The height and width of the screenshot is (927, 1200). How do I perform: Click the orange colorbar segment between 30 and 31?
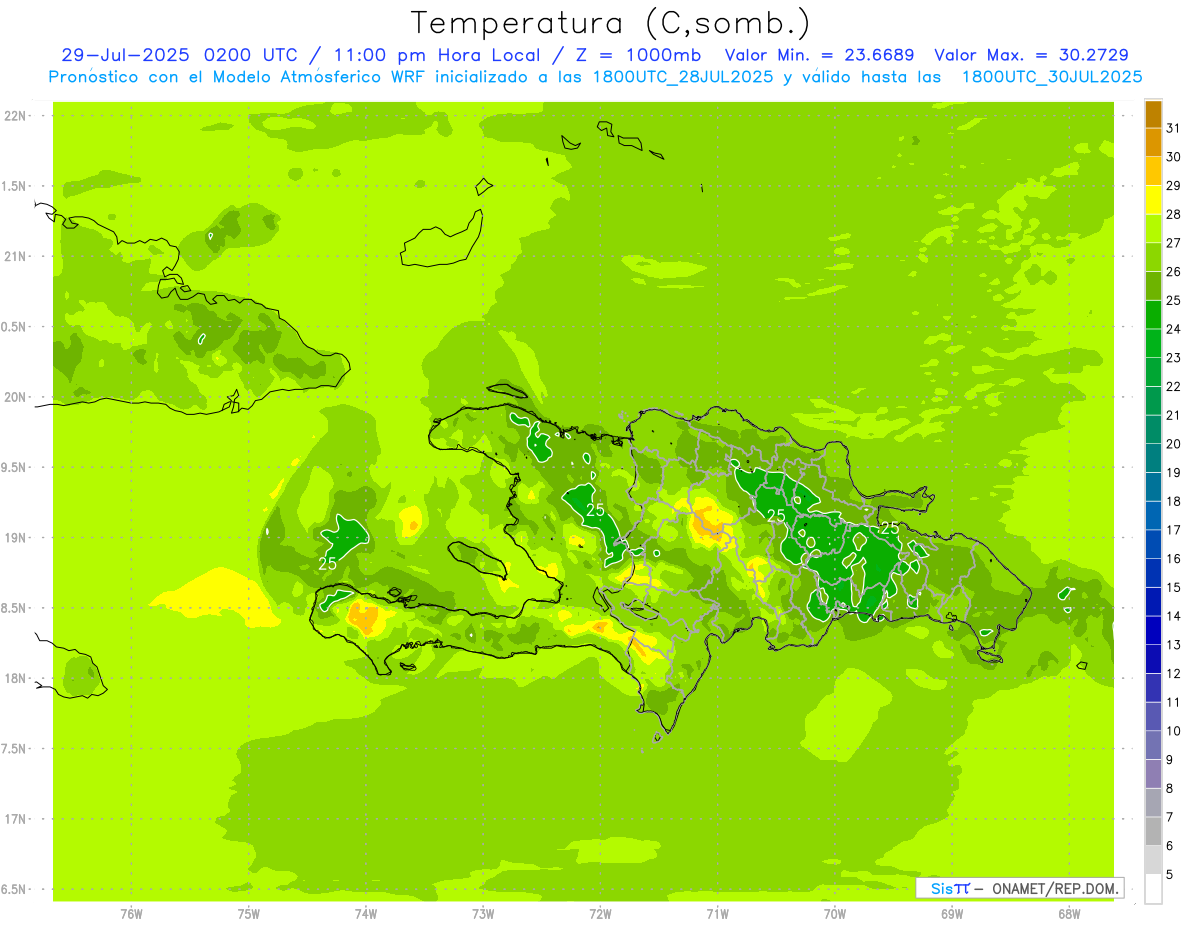click(x=1153, y=142)
